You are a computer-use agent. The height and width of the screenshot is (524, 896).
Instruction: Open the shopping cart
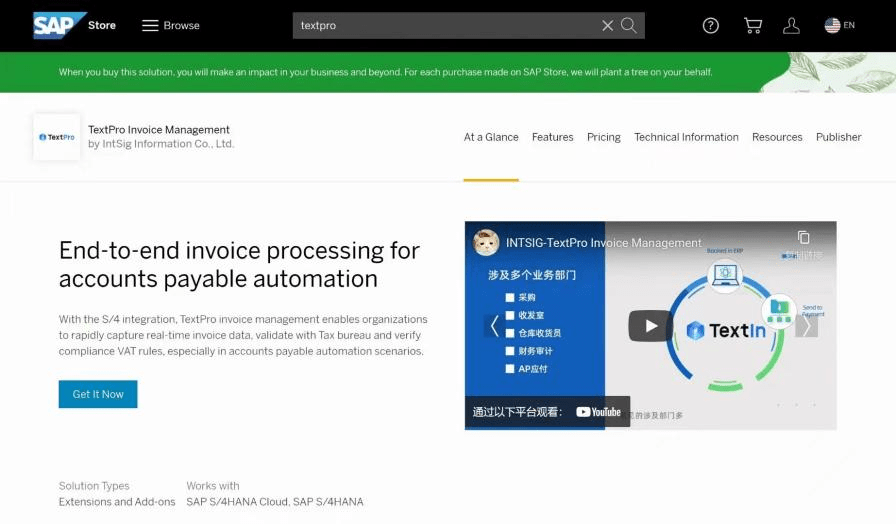(x=753, y=26)
